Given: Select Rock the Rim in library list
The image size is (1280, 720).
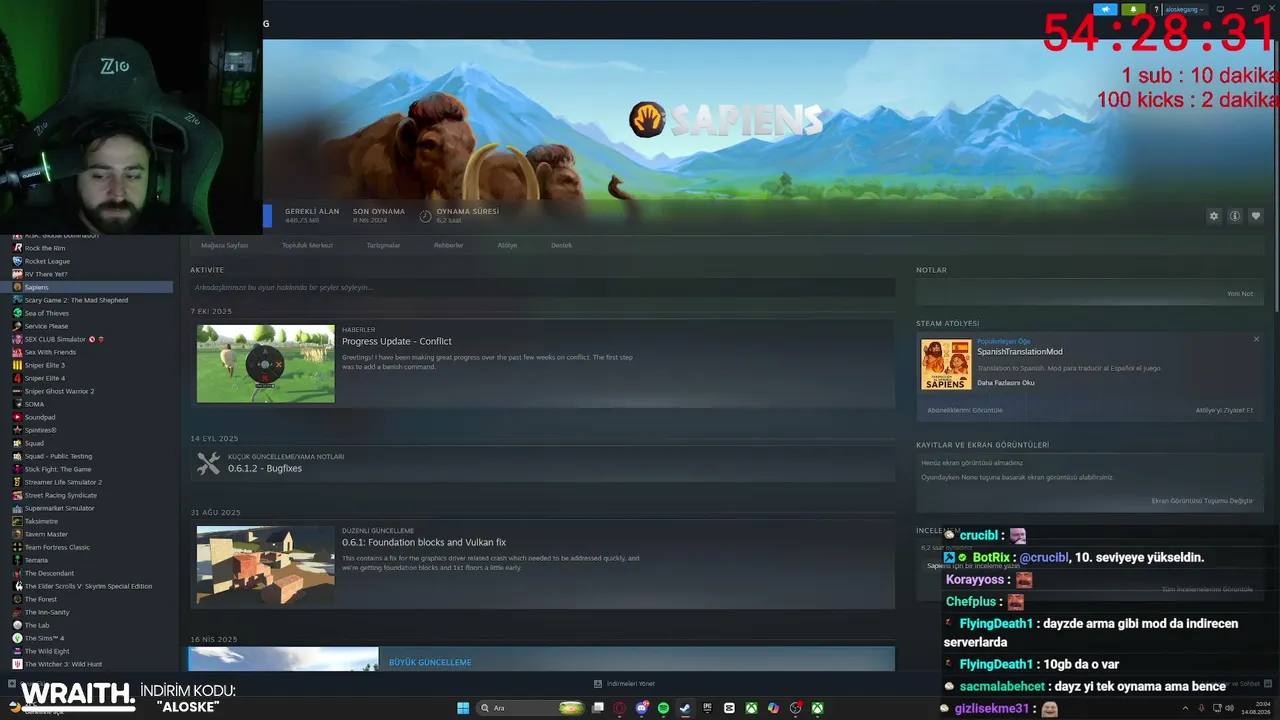Looking at the screenshot, I should (x=45, y=248).
